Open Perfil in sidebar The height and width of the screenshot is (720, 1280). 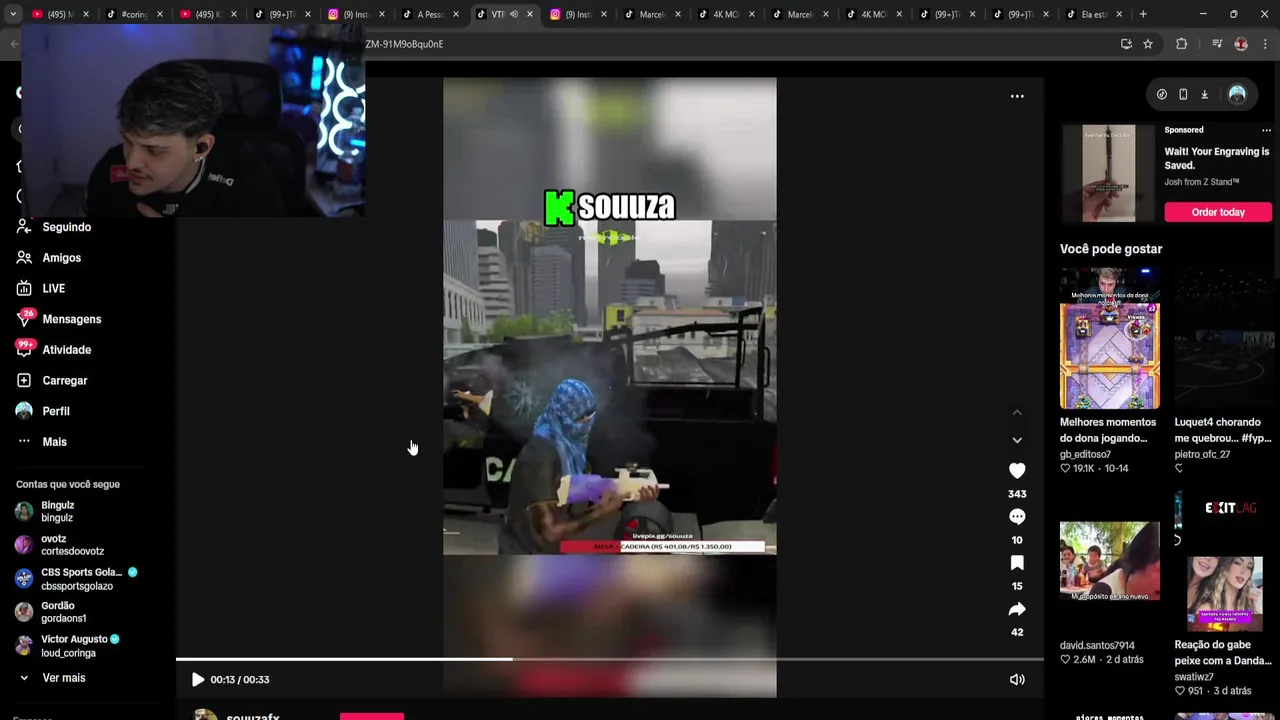pyautogui.click(x=55, y=411)
